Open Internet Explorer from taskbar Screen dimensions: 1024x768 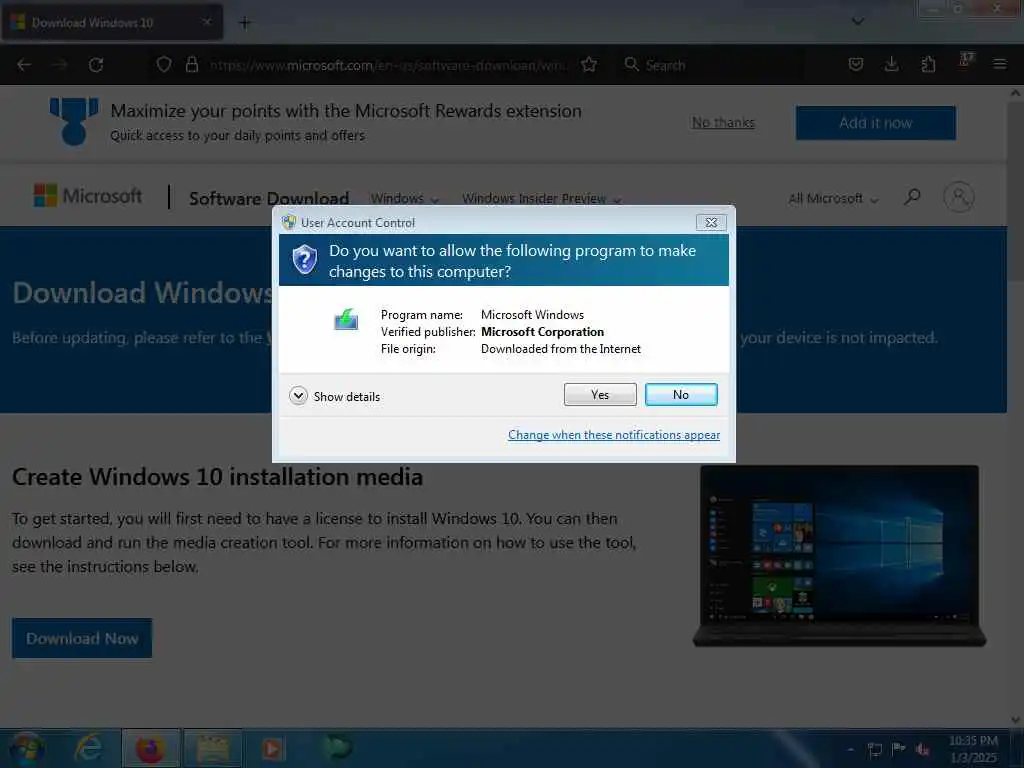click(88, 748)
